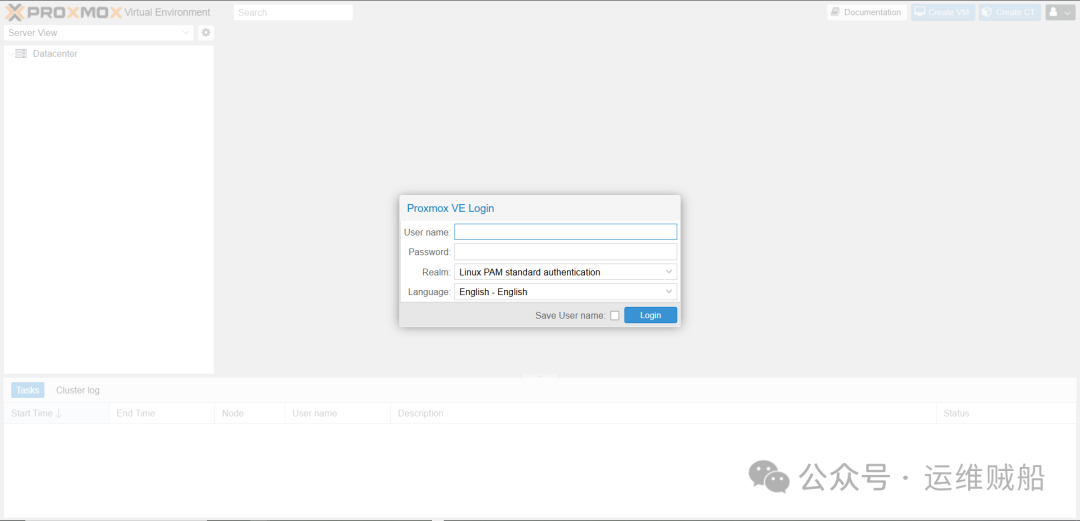Click the Documentation book icon
Image resolution: width=1080 pixels, height=521 pixels.
[x=835, y=12]
